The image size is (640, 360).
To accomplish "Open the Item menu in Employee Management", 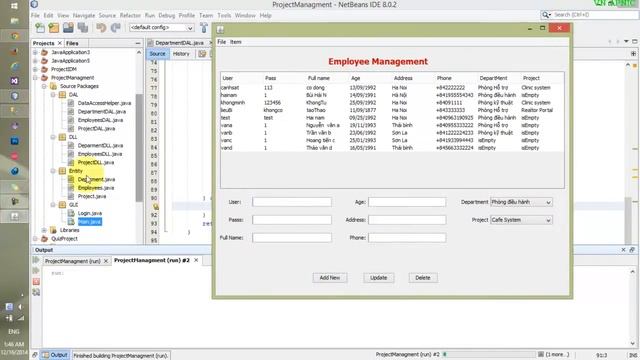I will pos(236,42).
